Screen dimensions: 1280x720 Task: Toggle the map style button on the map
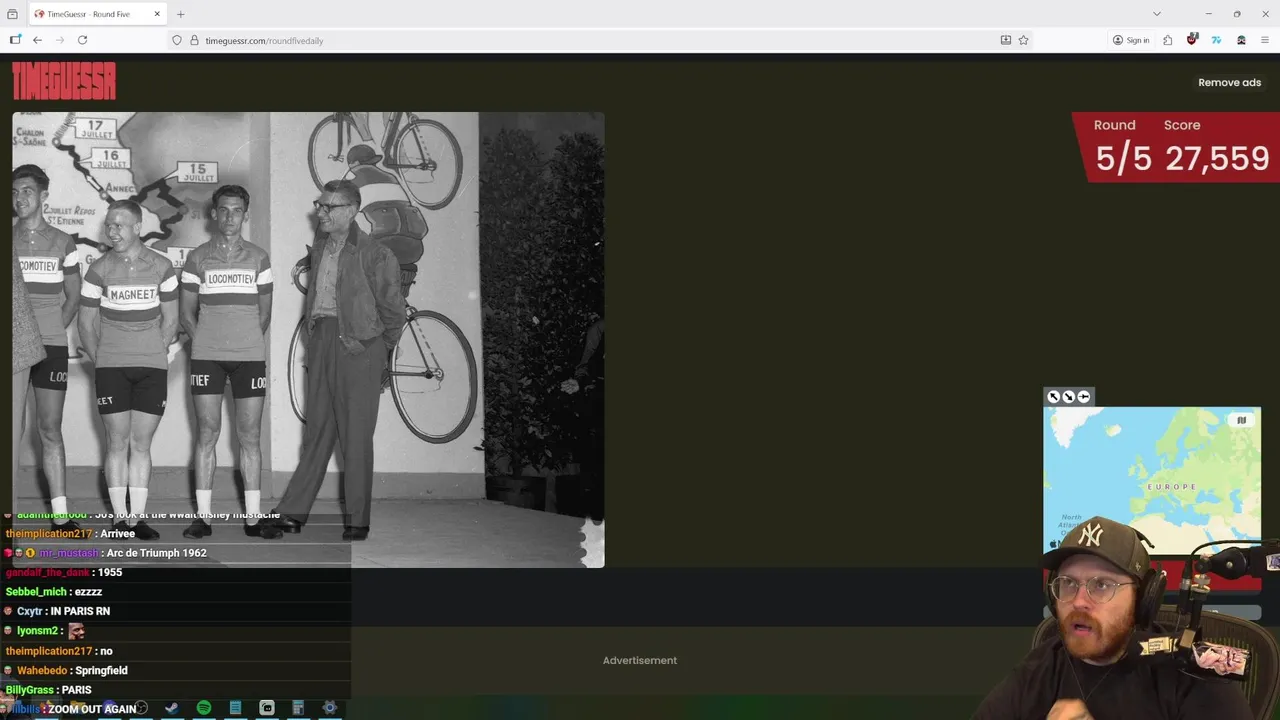pyautogui.click(x=1241, y=420)
